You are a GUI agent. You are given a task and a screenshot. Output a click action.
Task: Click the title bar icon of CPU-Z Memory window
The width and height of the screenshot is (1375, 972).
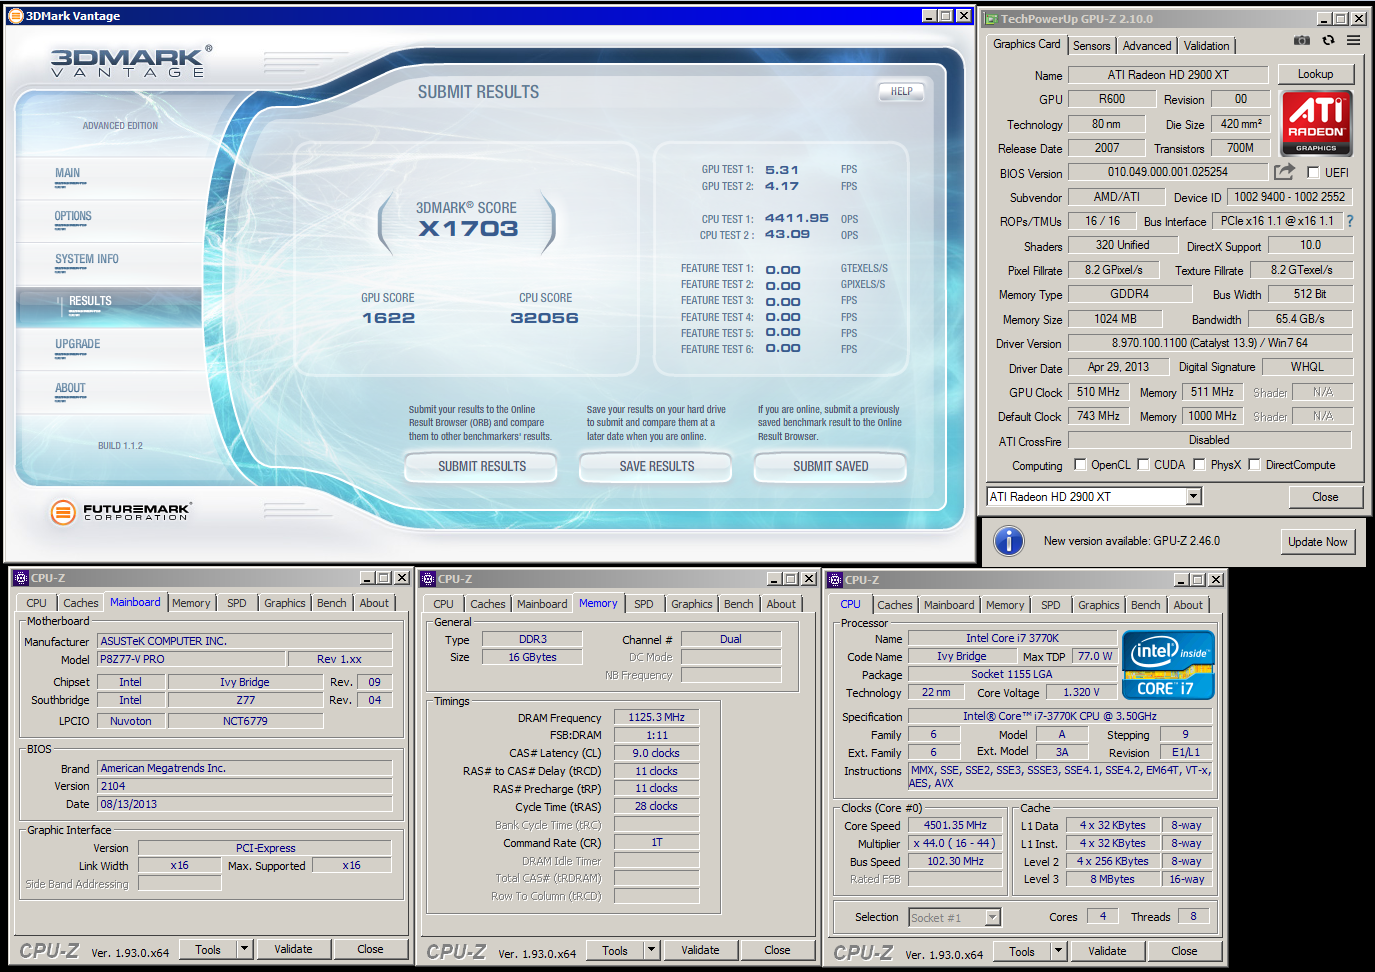tap(428, 579)
